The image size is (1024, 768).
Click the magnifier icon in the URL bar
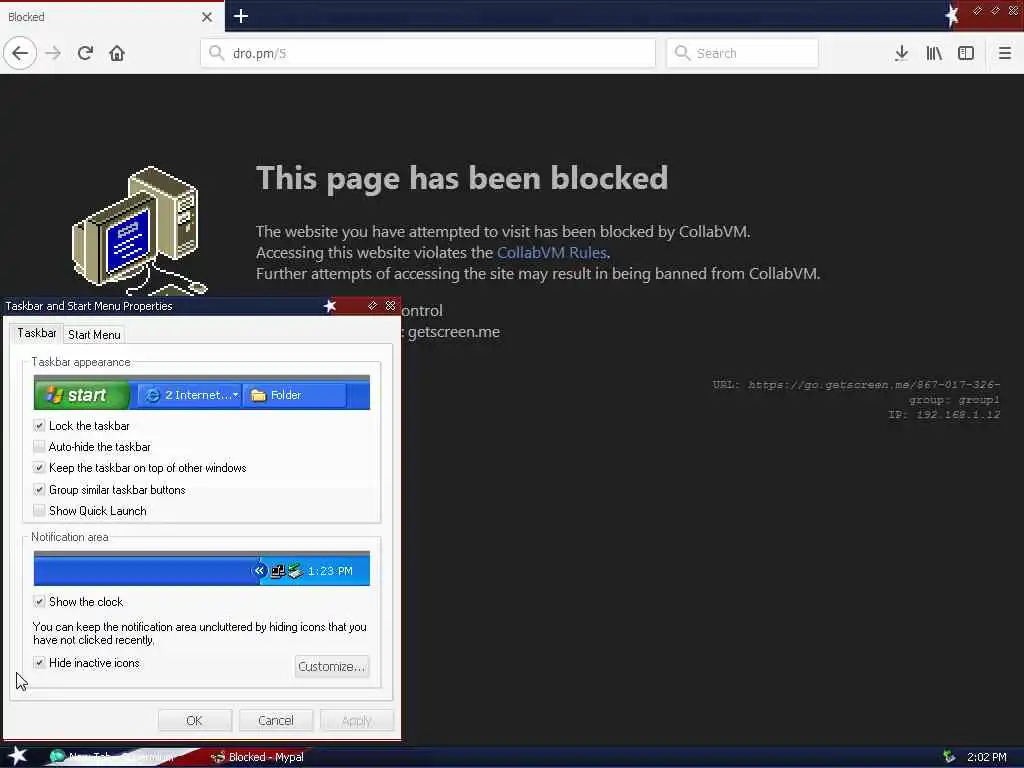point(216,53)
